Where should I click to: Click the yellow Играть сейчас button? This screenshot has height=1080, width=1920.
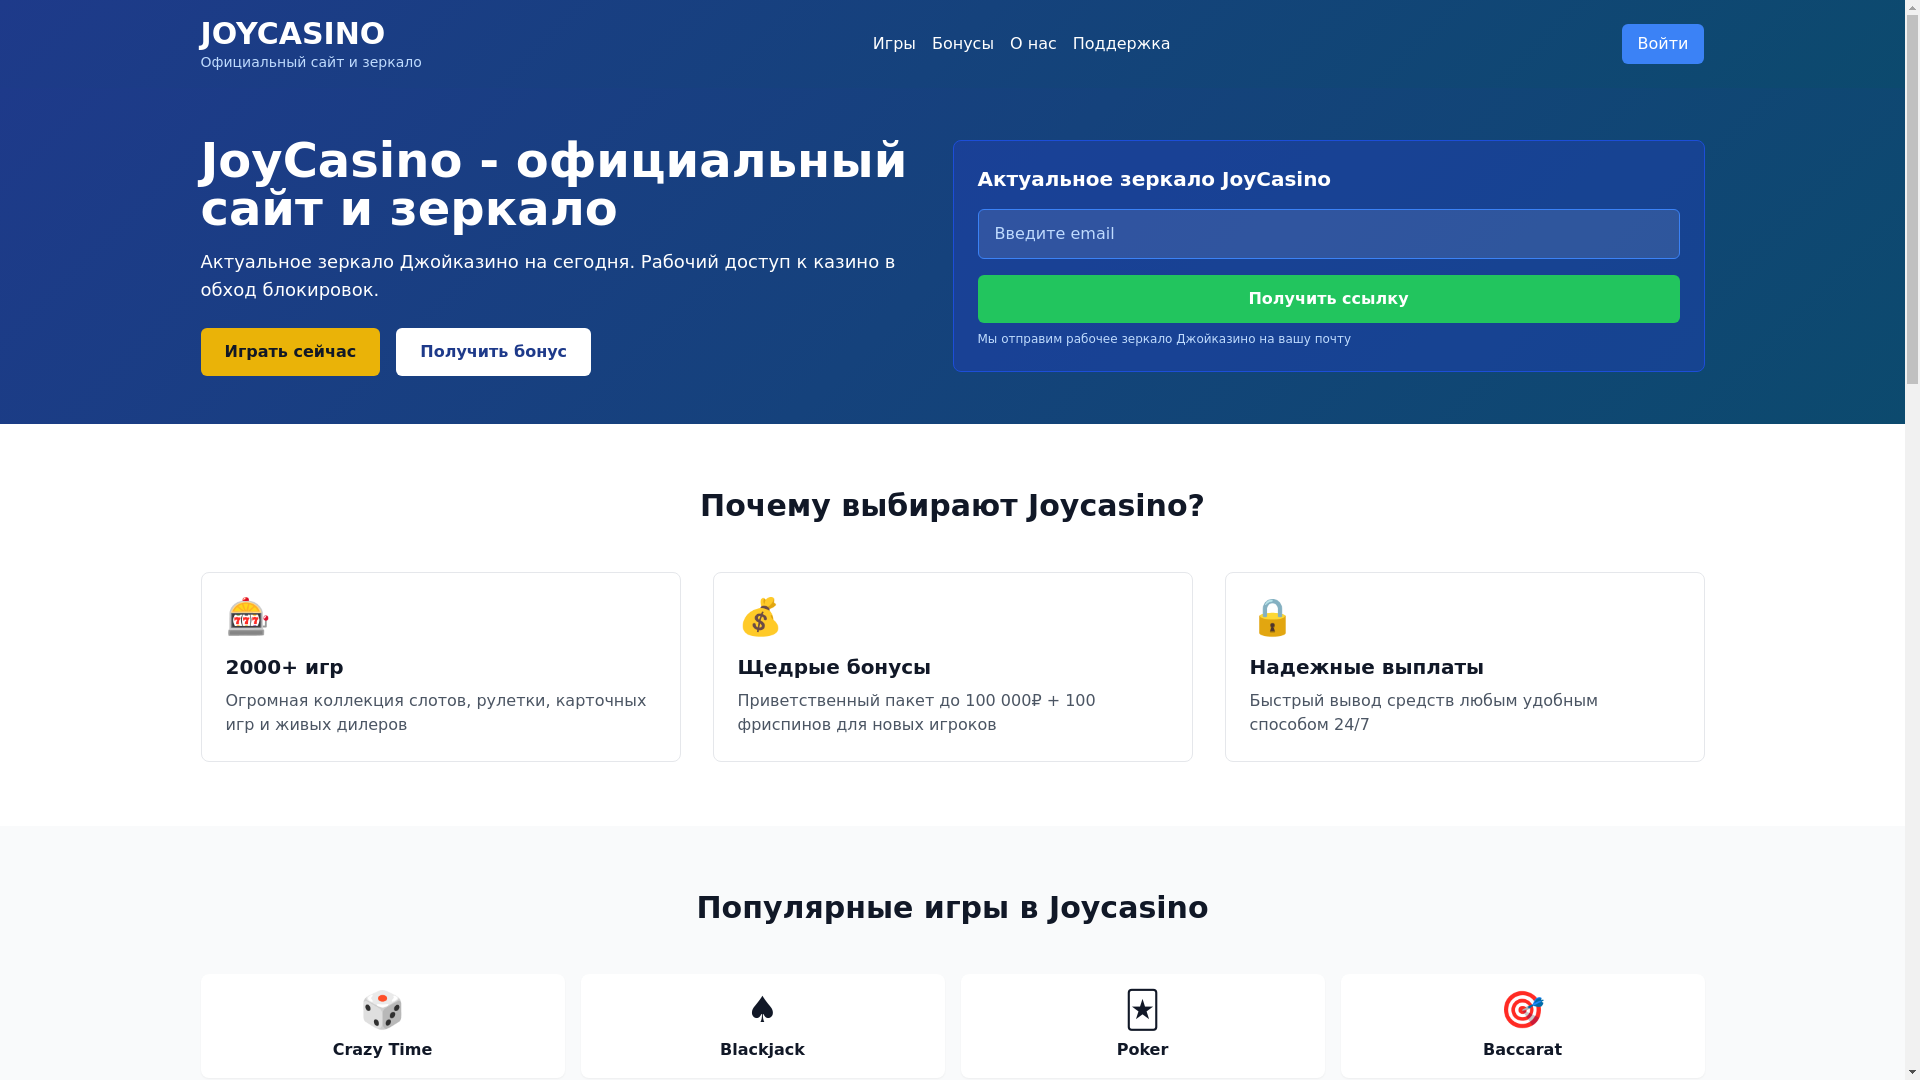click(290, 352)
